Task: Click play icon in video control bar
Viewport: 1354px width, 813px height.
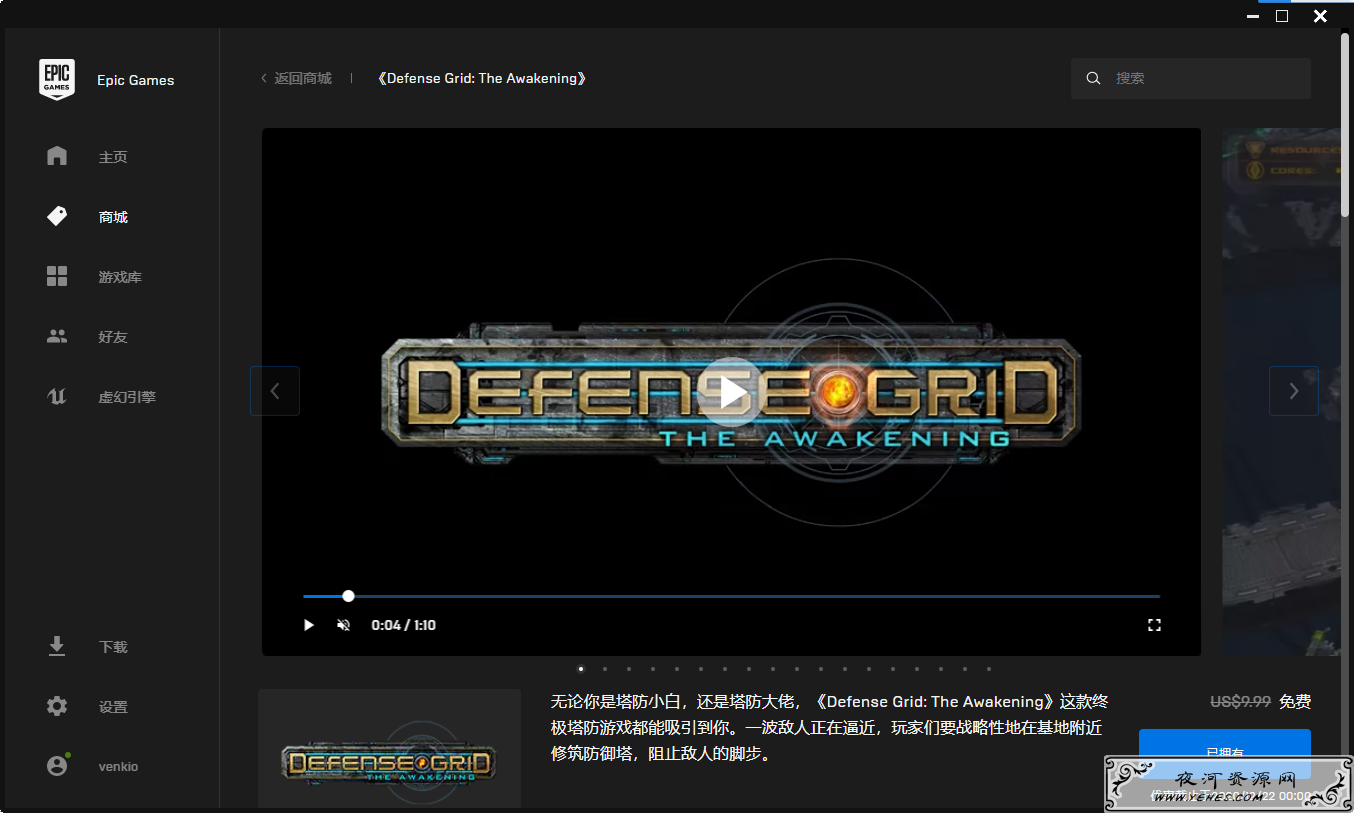Action: pyautogui.click(x=309, y=625)
